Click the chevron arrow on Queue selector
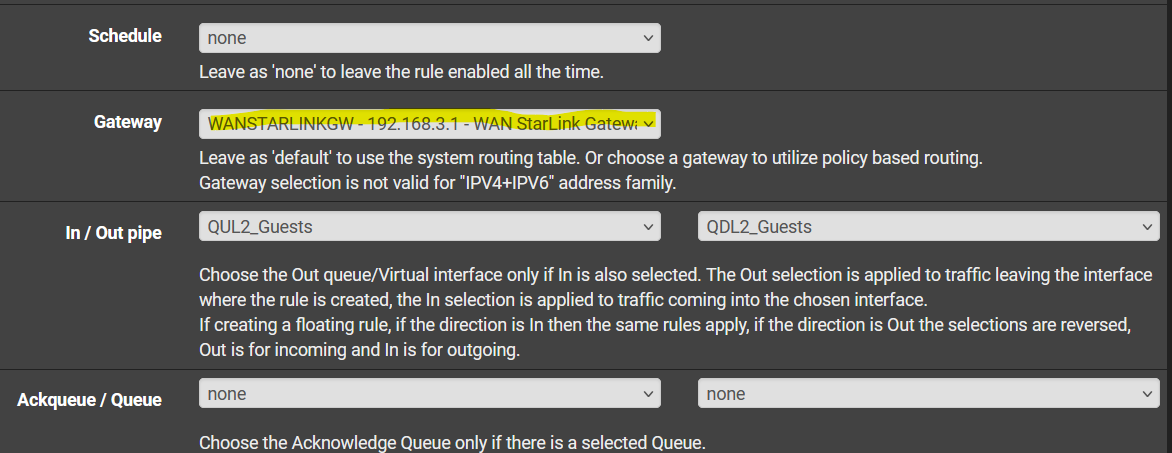The image size is (1172, 453). (x=1147, y=393)
